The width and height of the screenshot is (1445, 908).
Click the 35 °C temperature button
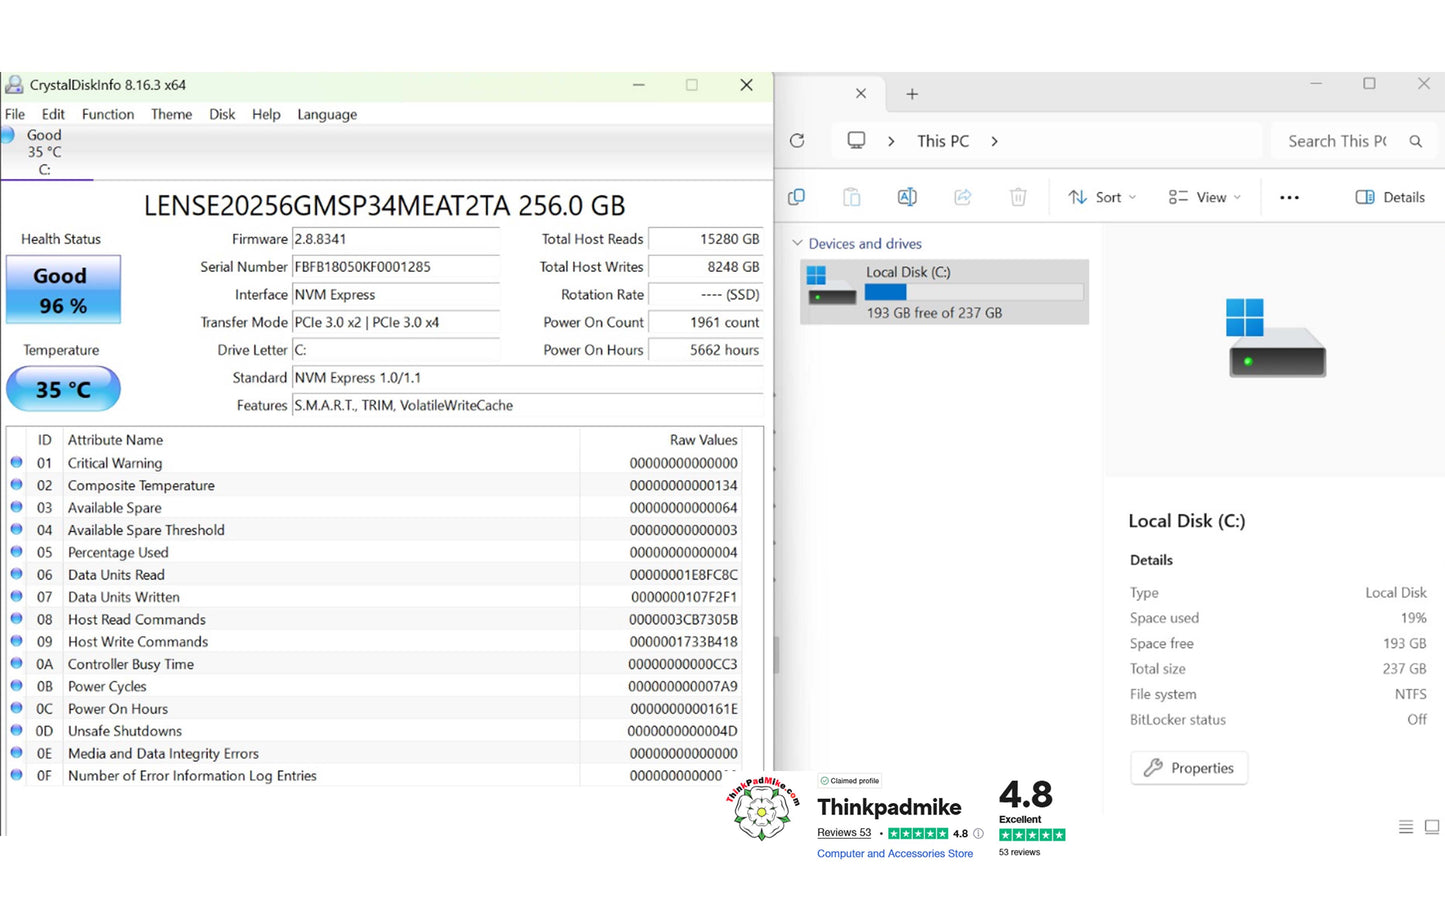tap(63, 389)
